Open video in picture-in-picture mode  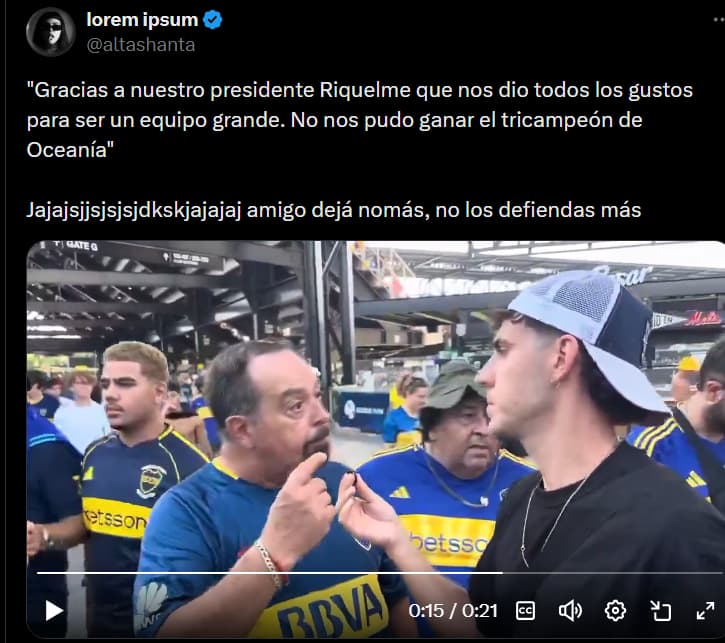660,611
